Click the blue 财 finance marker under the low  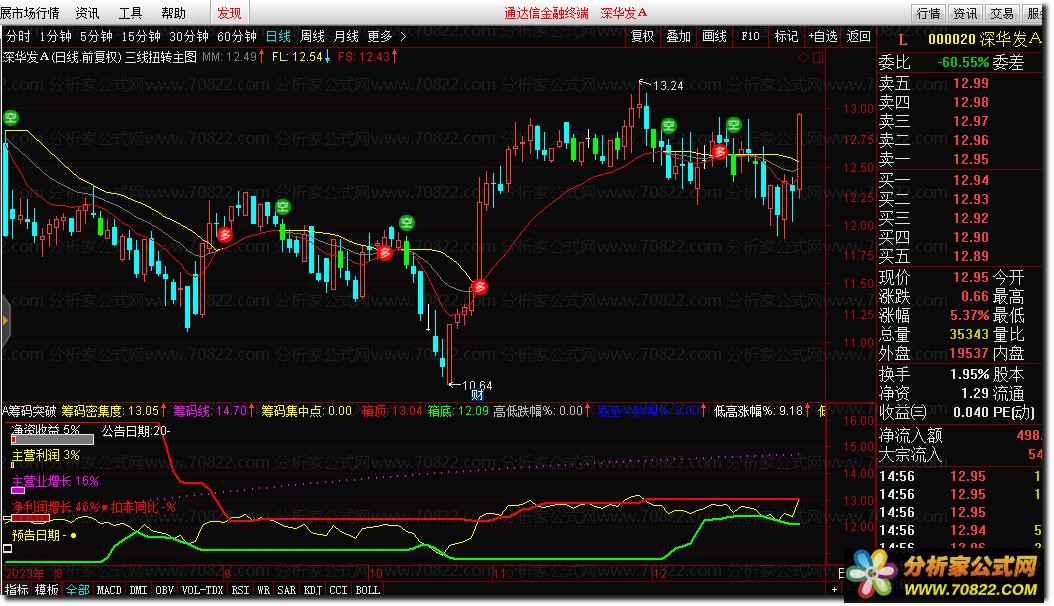tap(477, 394)
